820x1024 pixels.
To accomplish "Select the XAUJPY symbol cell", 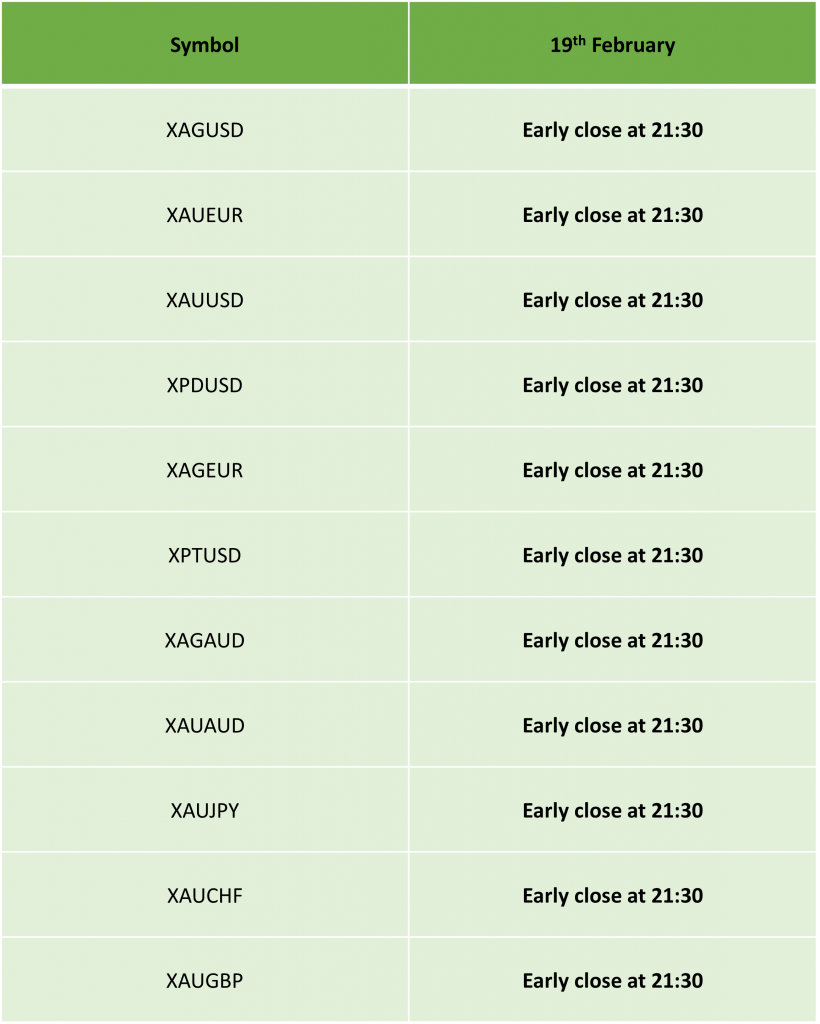I will (204, 810).
